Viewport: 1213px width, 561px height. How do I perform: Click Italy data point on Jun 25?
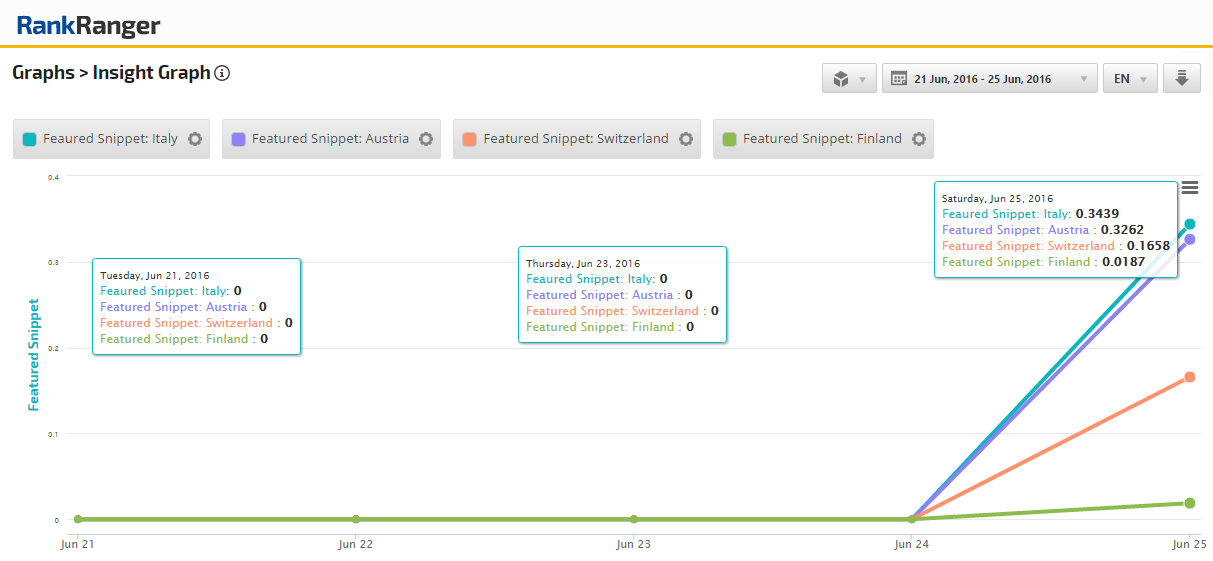pyautogui.click(x=1189, y=224)
